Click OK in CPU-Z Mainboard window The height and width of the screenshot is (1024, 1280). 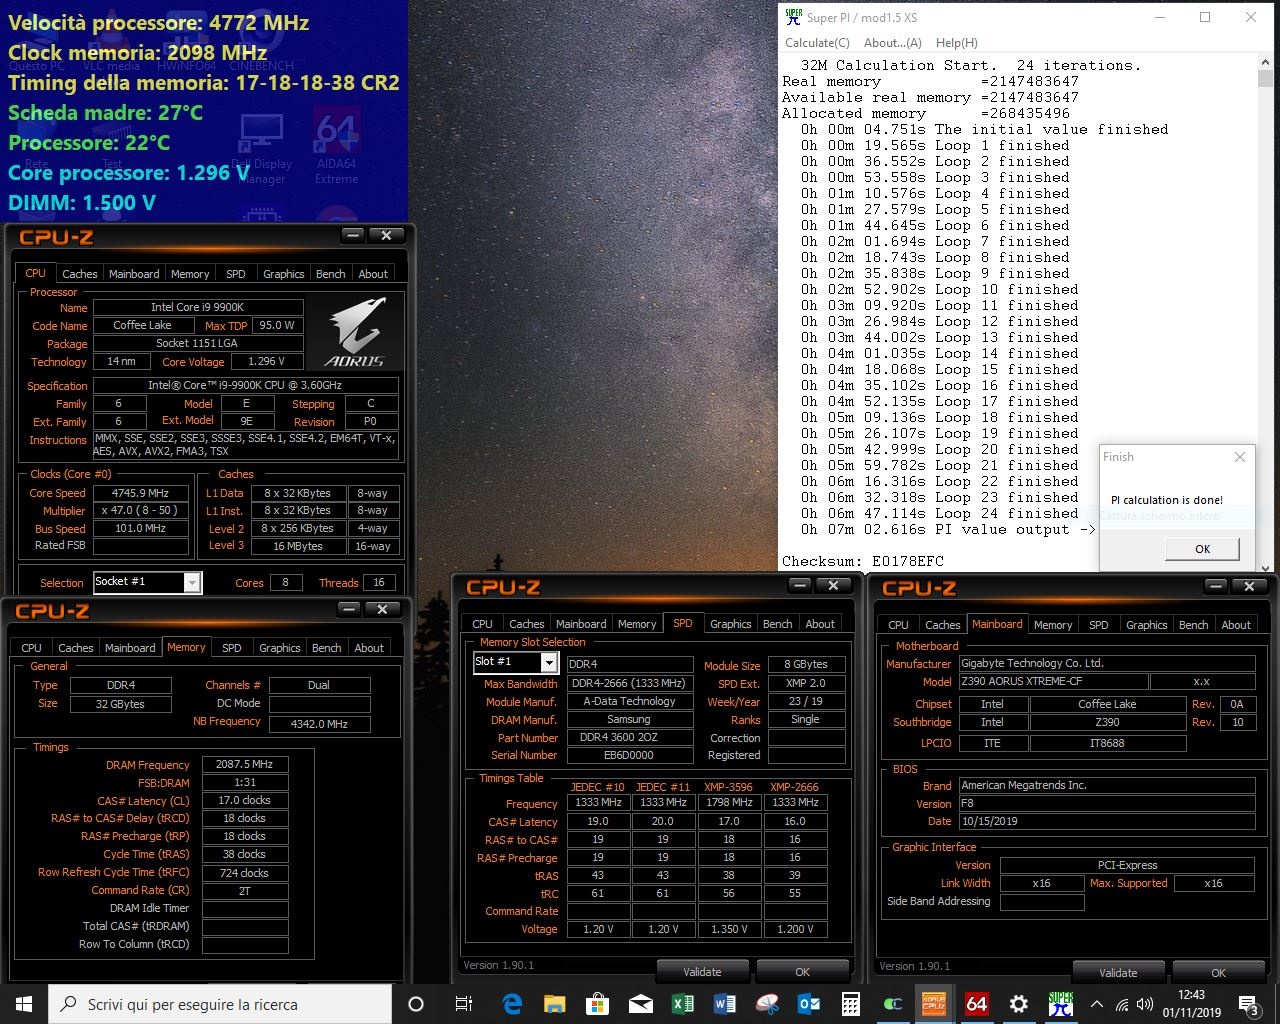pos(1218,972)
